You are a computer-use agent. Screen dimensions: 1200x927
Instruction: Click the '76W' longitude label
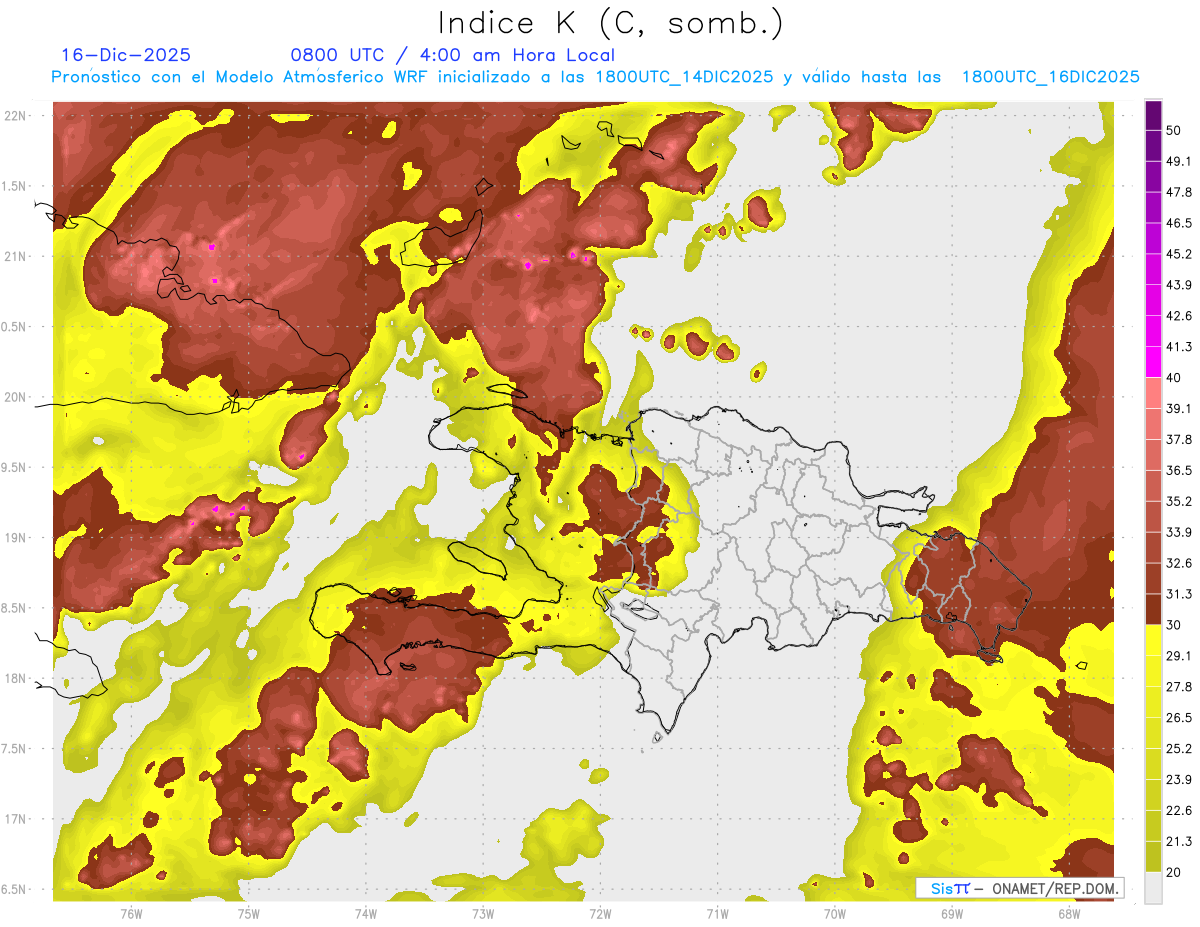(131, 914)
